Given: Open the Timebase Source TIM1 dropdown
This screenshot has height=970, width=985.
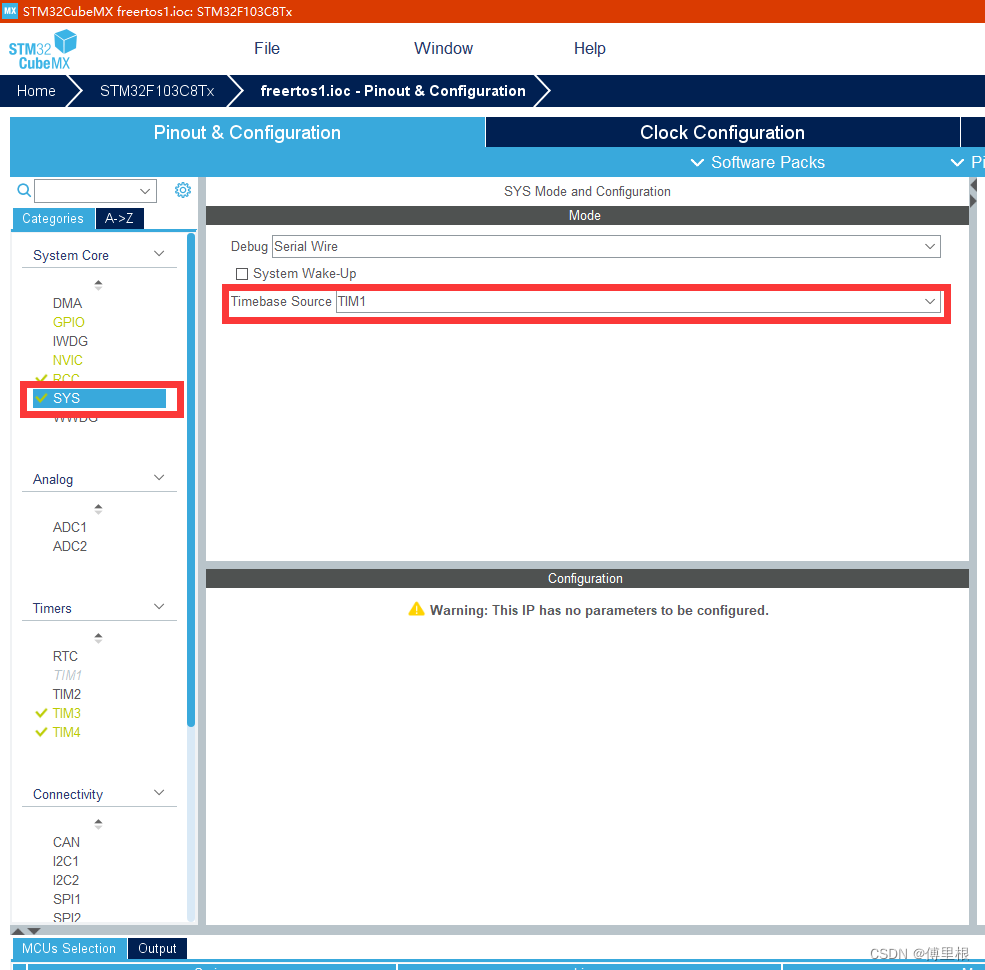Looking at the screenshot, I should pyautogui.click(x=638, y=302).
